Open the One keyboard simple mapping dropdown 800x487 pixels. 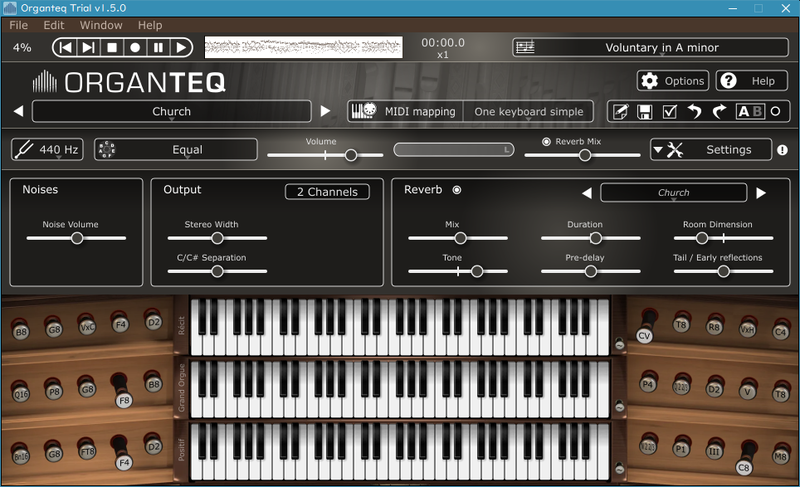click(x=529, y=111)
